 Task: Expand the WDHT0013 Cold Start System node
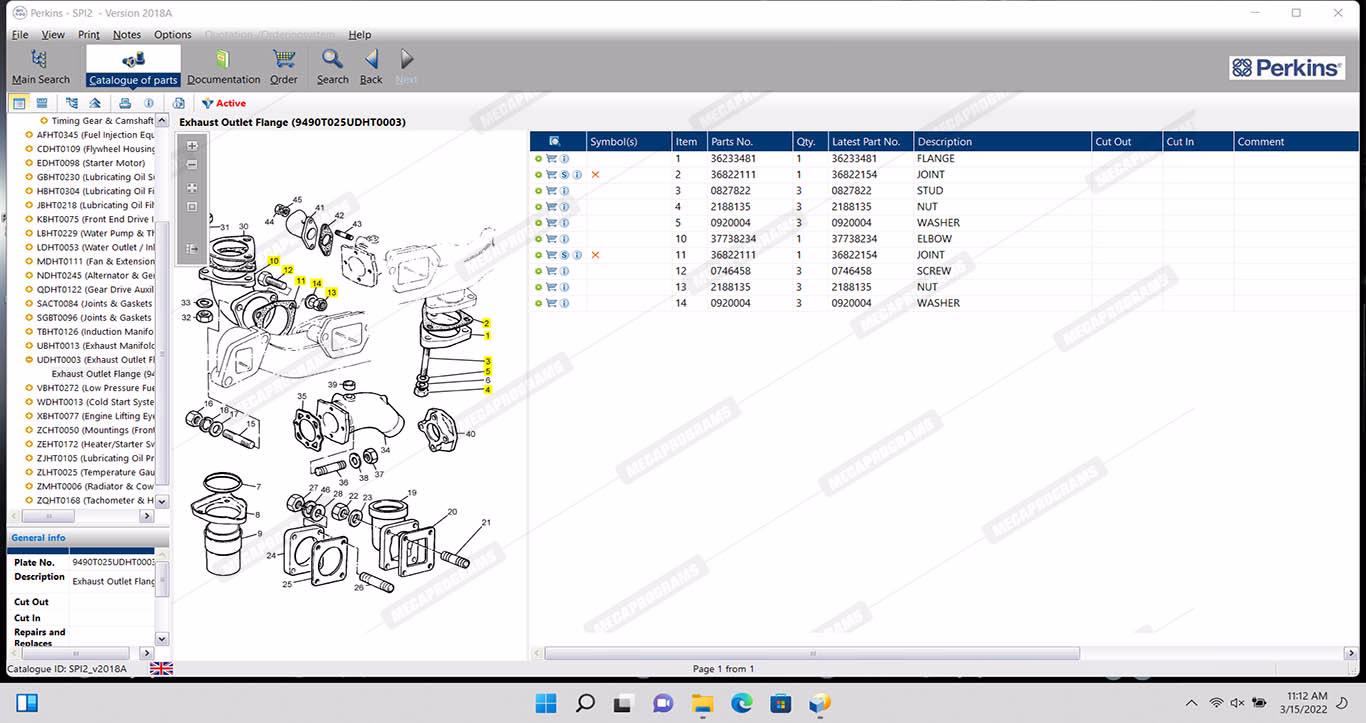(29, 402)
